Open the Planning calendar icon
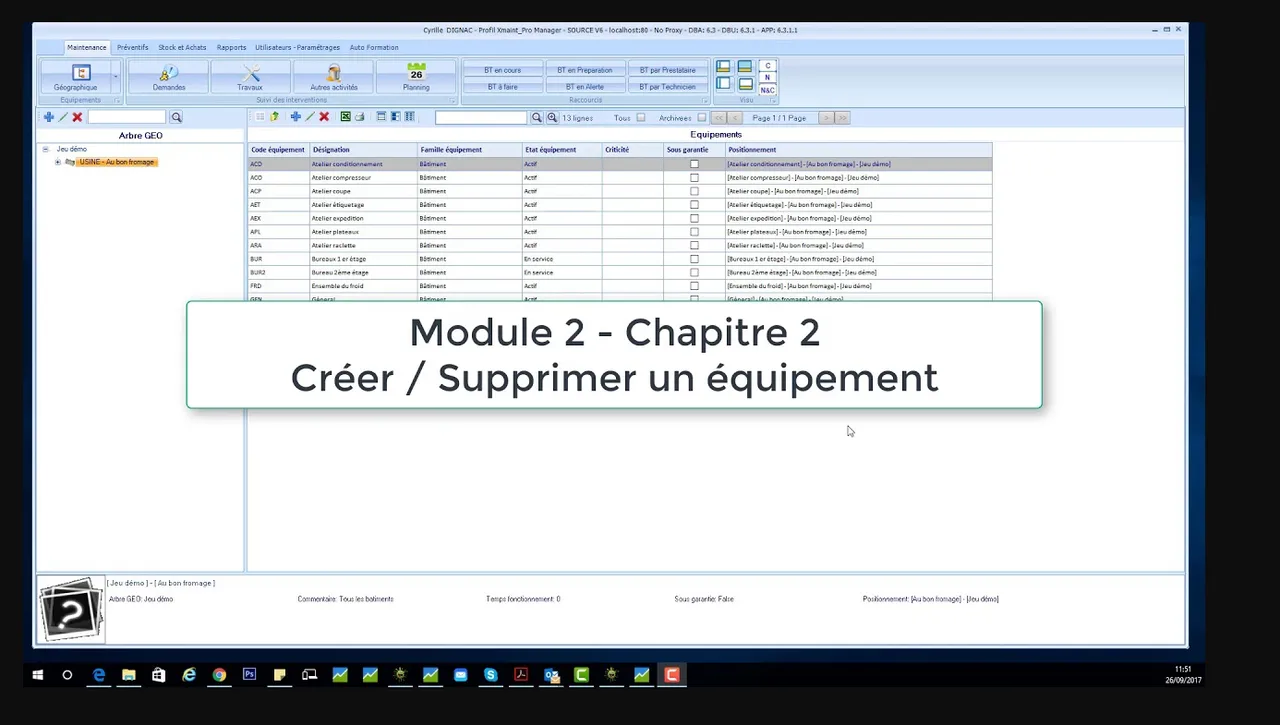The height and width of the screenshot is (725, 1280). tap(416, 78)
